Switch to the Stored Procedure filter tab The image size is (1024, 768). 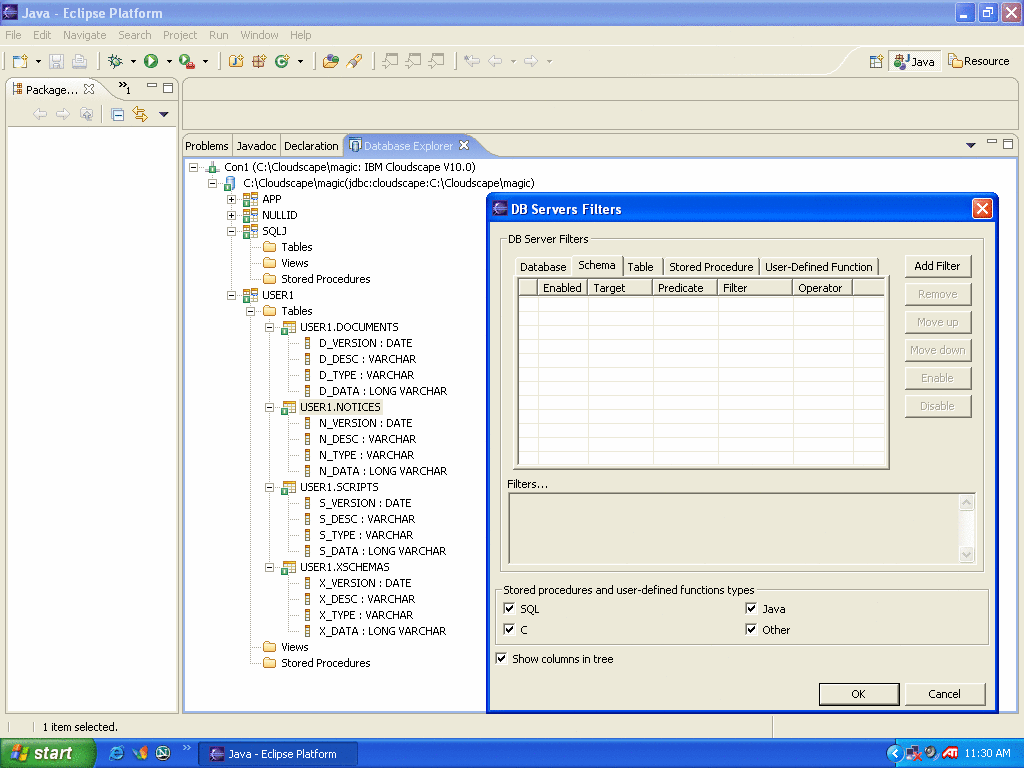tap(710, 267)
